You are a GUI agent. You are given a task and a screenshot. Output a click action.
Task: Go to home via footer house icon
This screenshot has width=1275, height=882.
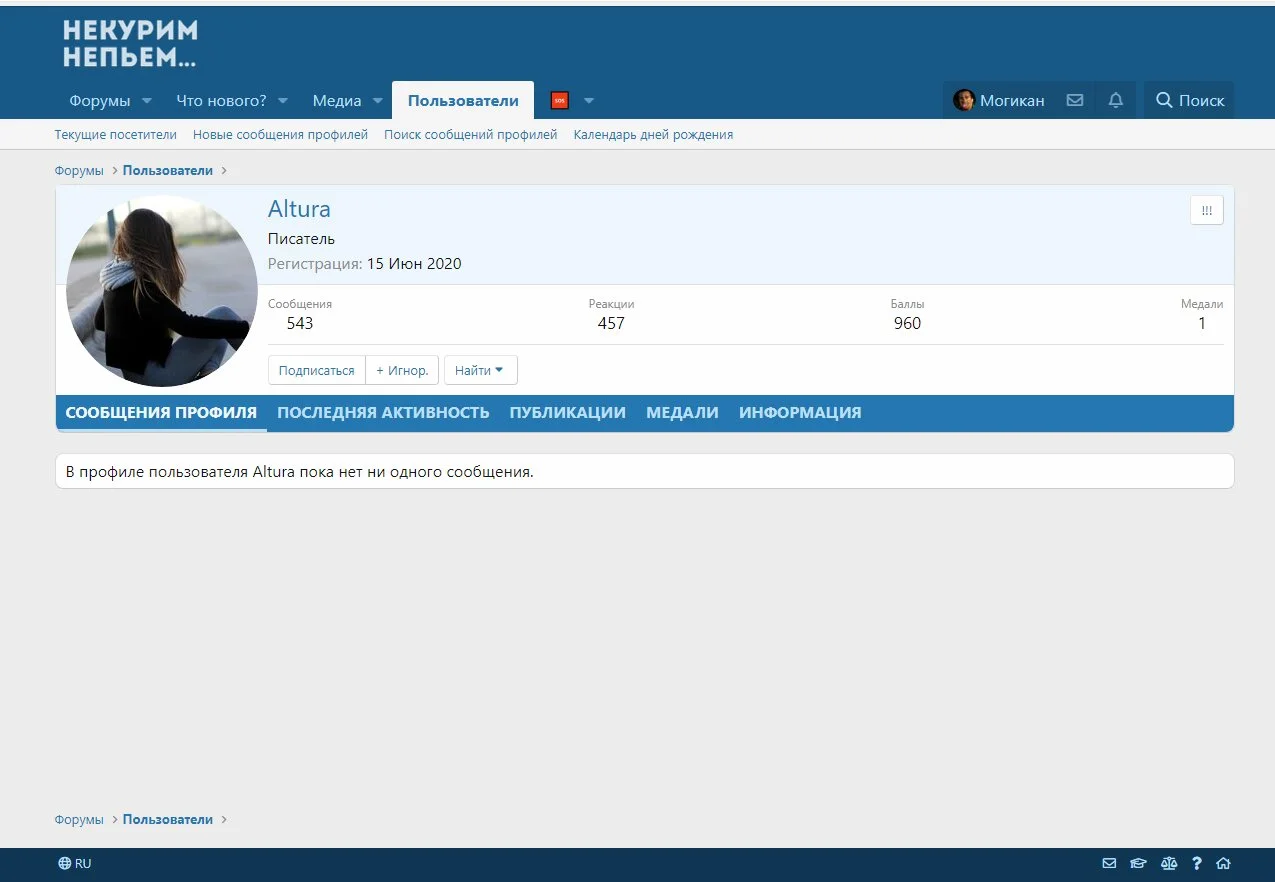(1223, 864)
